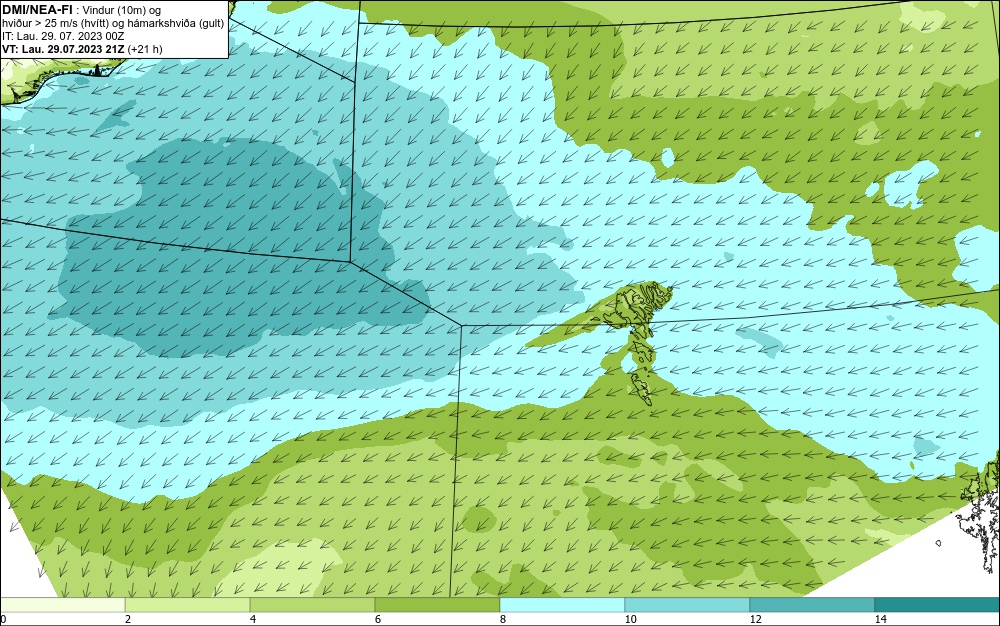Click the legend value label 2

click(128, 619)
